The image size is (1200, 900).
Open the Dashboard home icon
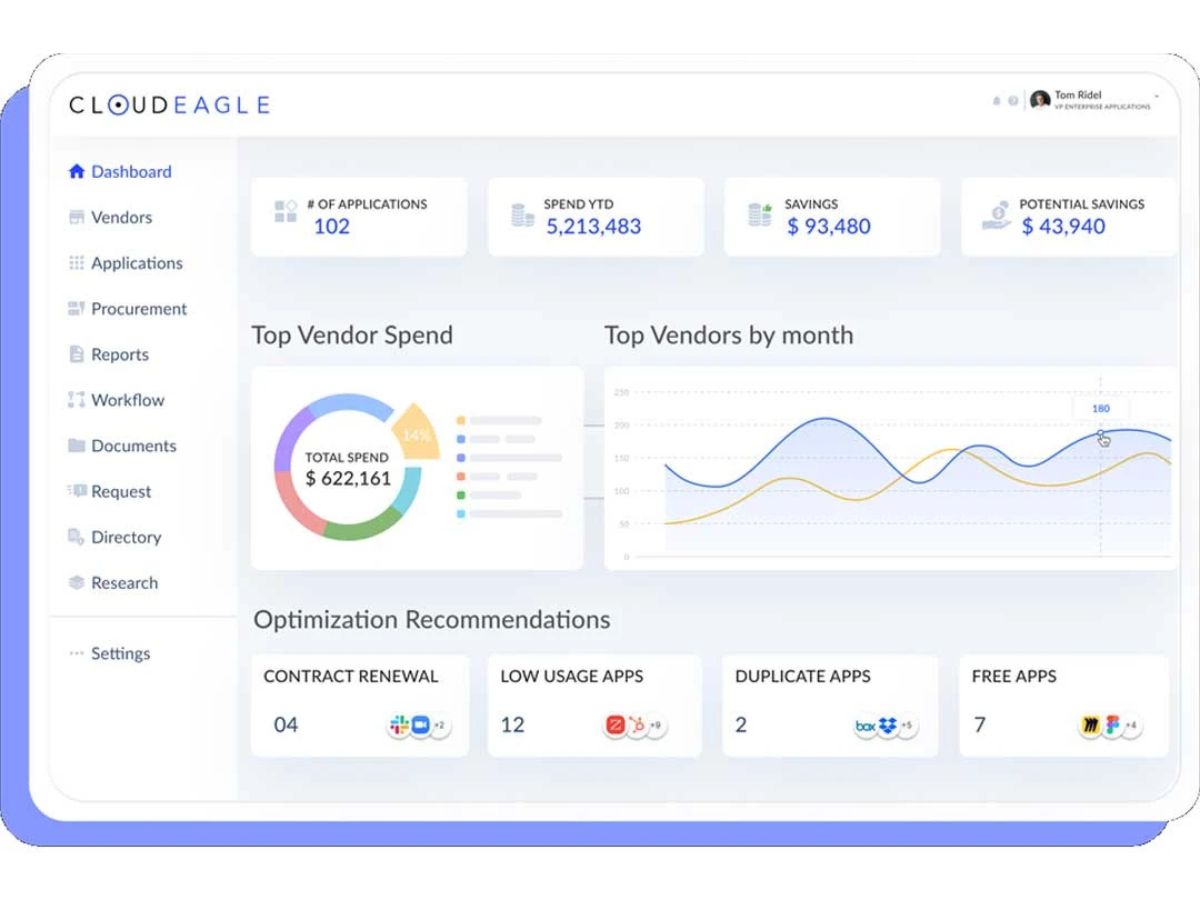pyautogui.click(x=76, y=172)
